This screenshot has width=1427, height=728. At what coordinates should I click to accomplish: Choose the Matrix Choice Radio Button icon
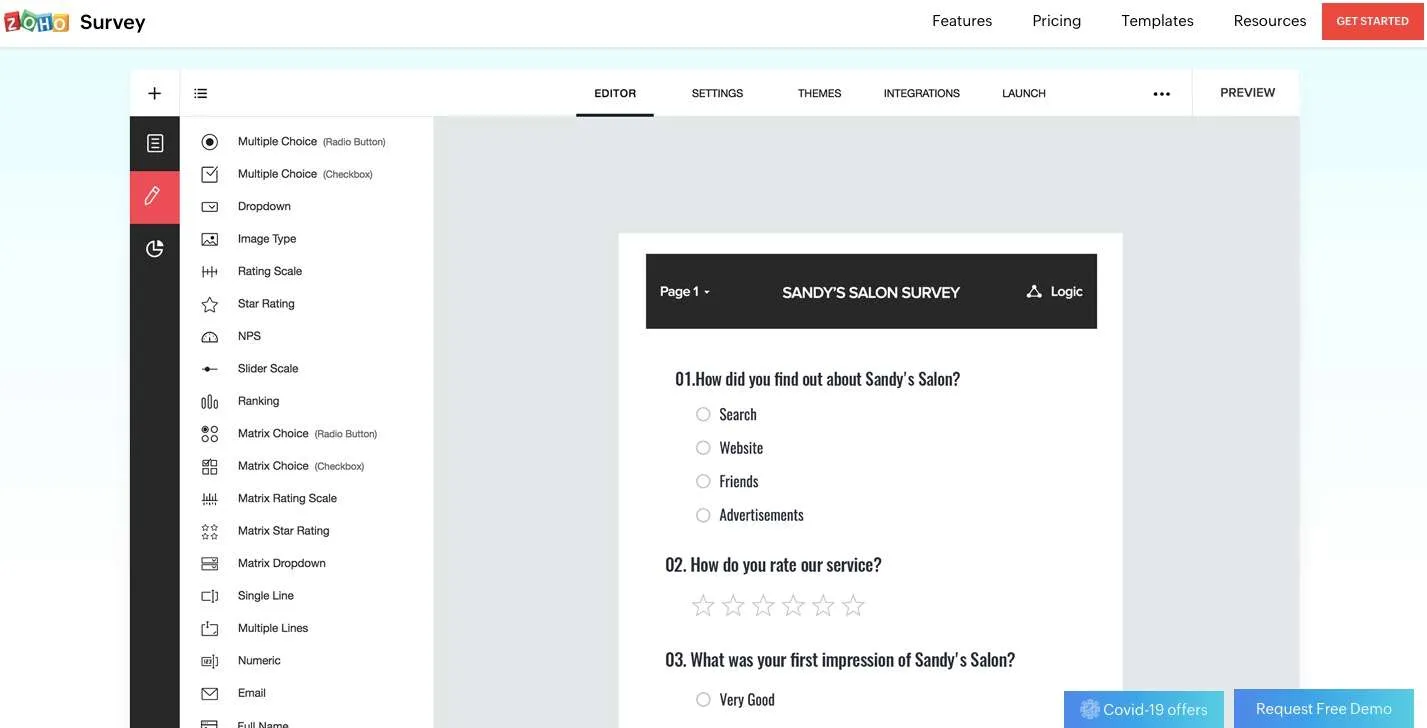click(210, 434)
